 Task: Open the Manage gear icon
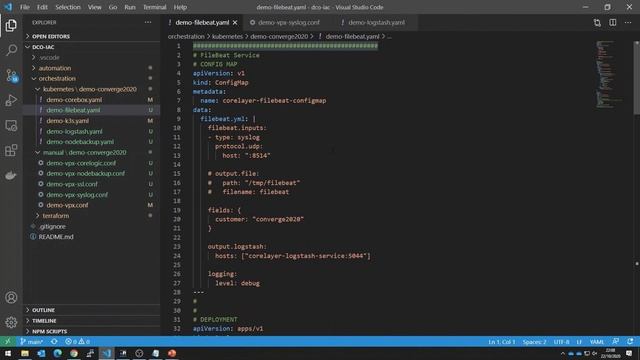coord(11,322)
